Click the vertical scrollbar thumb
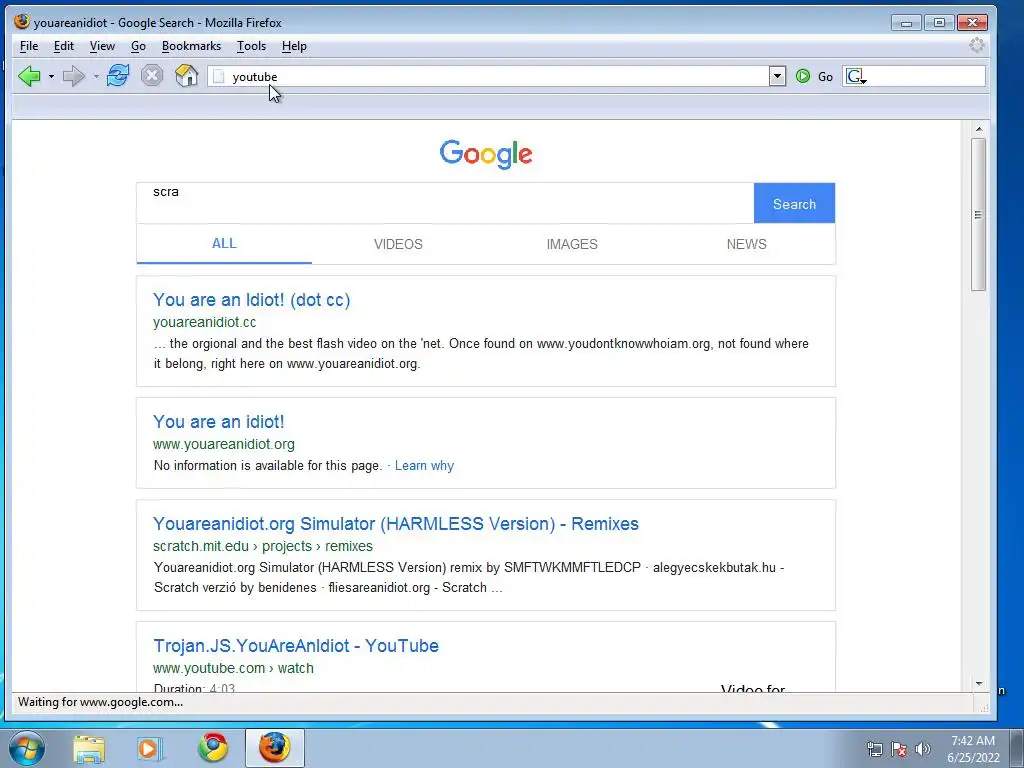1024x768 pixels. coord(978,214)
